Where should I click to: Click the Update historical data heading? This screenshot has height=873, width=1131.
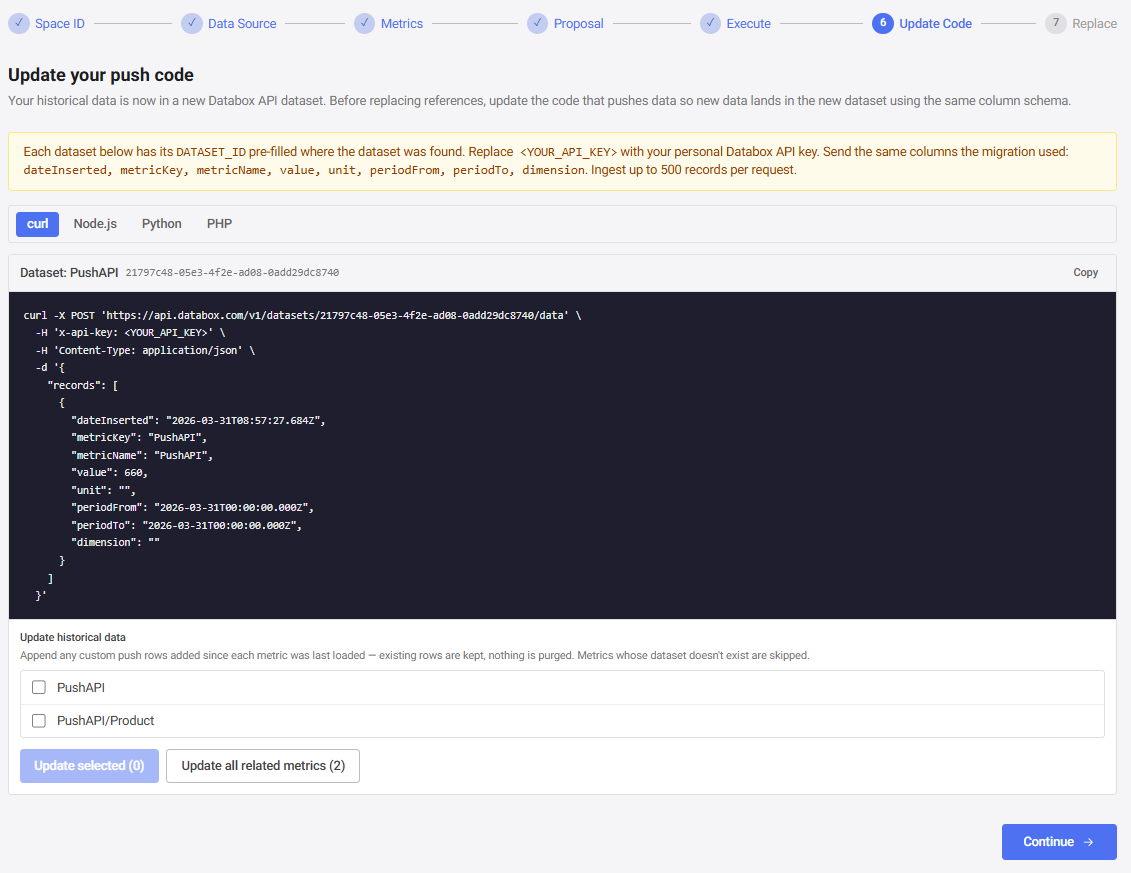click(x=73, y=637)
